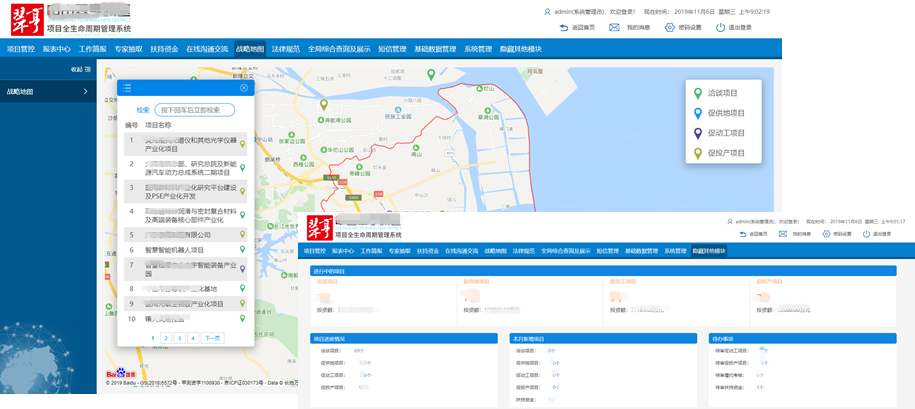Close the project list panel
The width and height of the screenshot is (915, 409).
[x=243, y=88]
